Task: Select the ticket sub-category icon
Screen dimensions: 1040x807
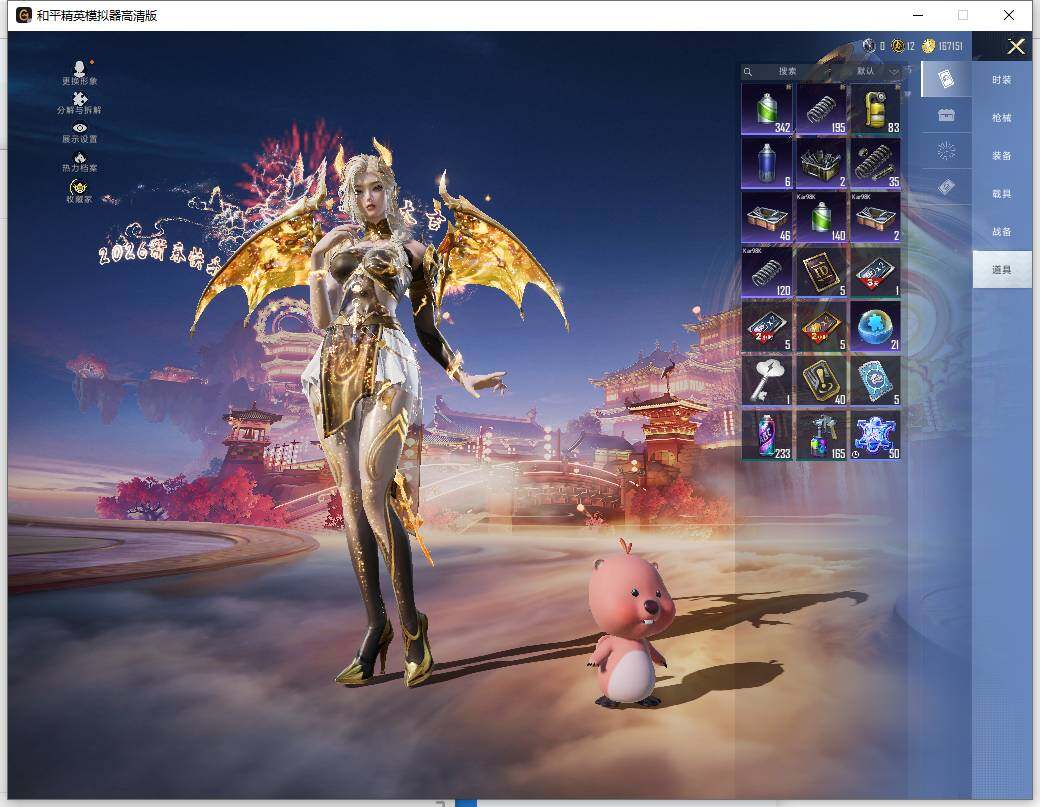Action: point(946,187)
